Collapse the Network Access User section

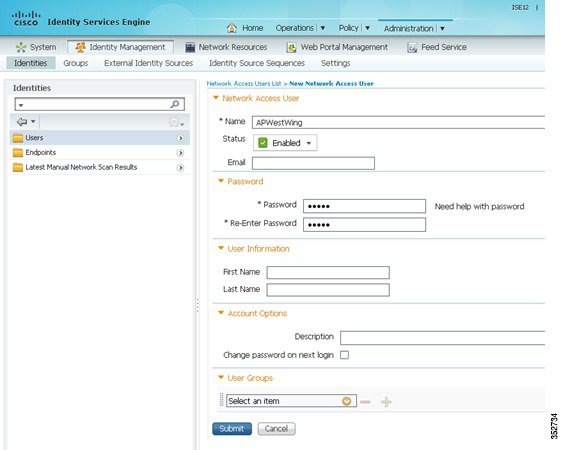click(x=216, y=97)
